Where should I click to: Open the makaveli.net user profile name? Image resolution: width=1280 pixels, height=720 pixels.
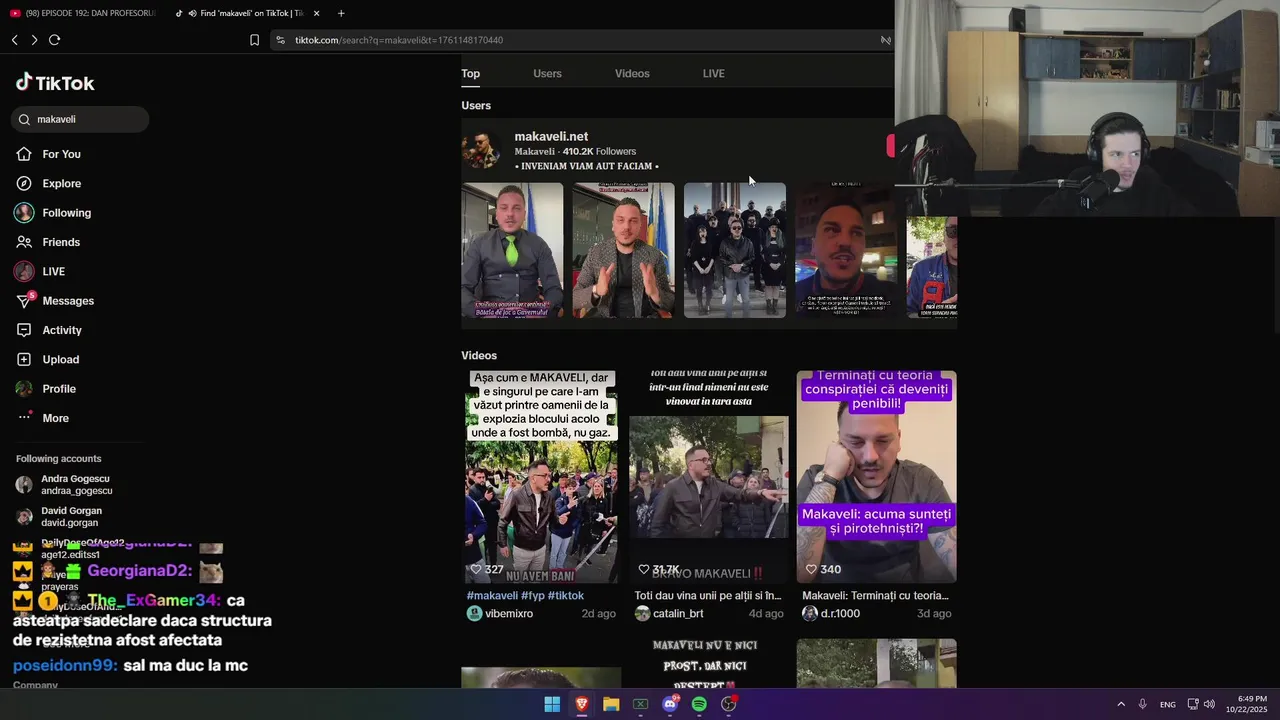[551, 136]
